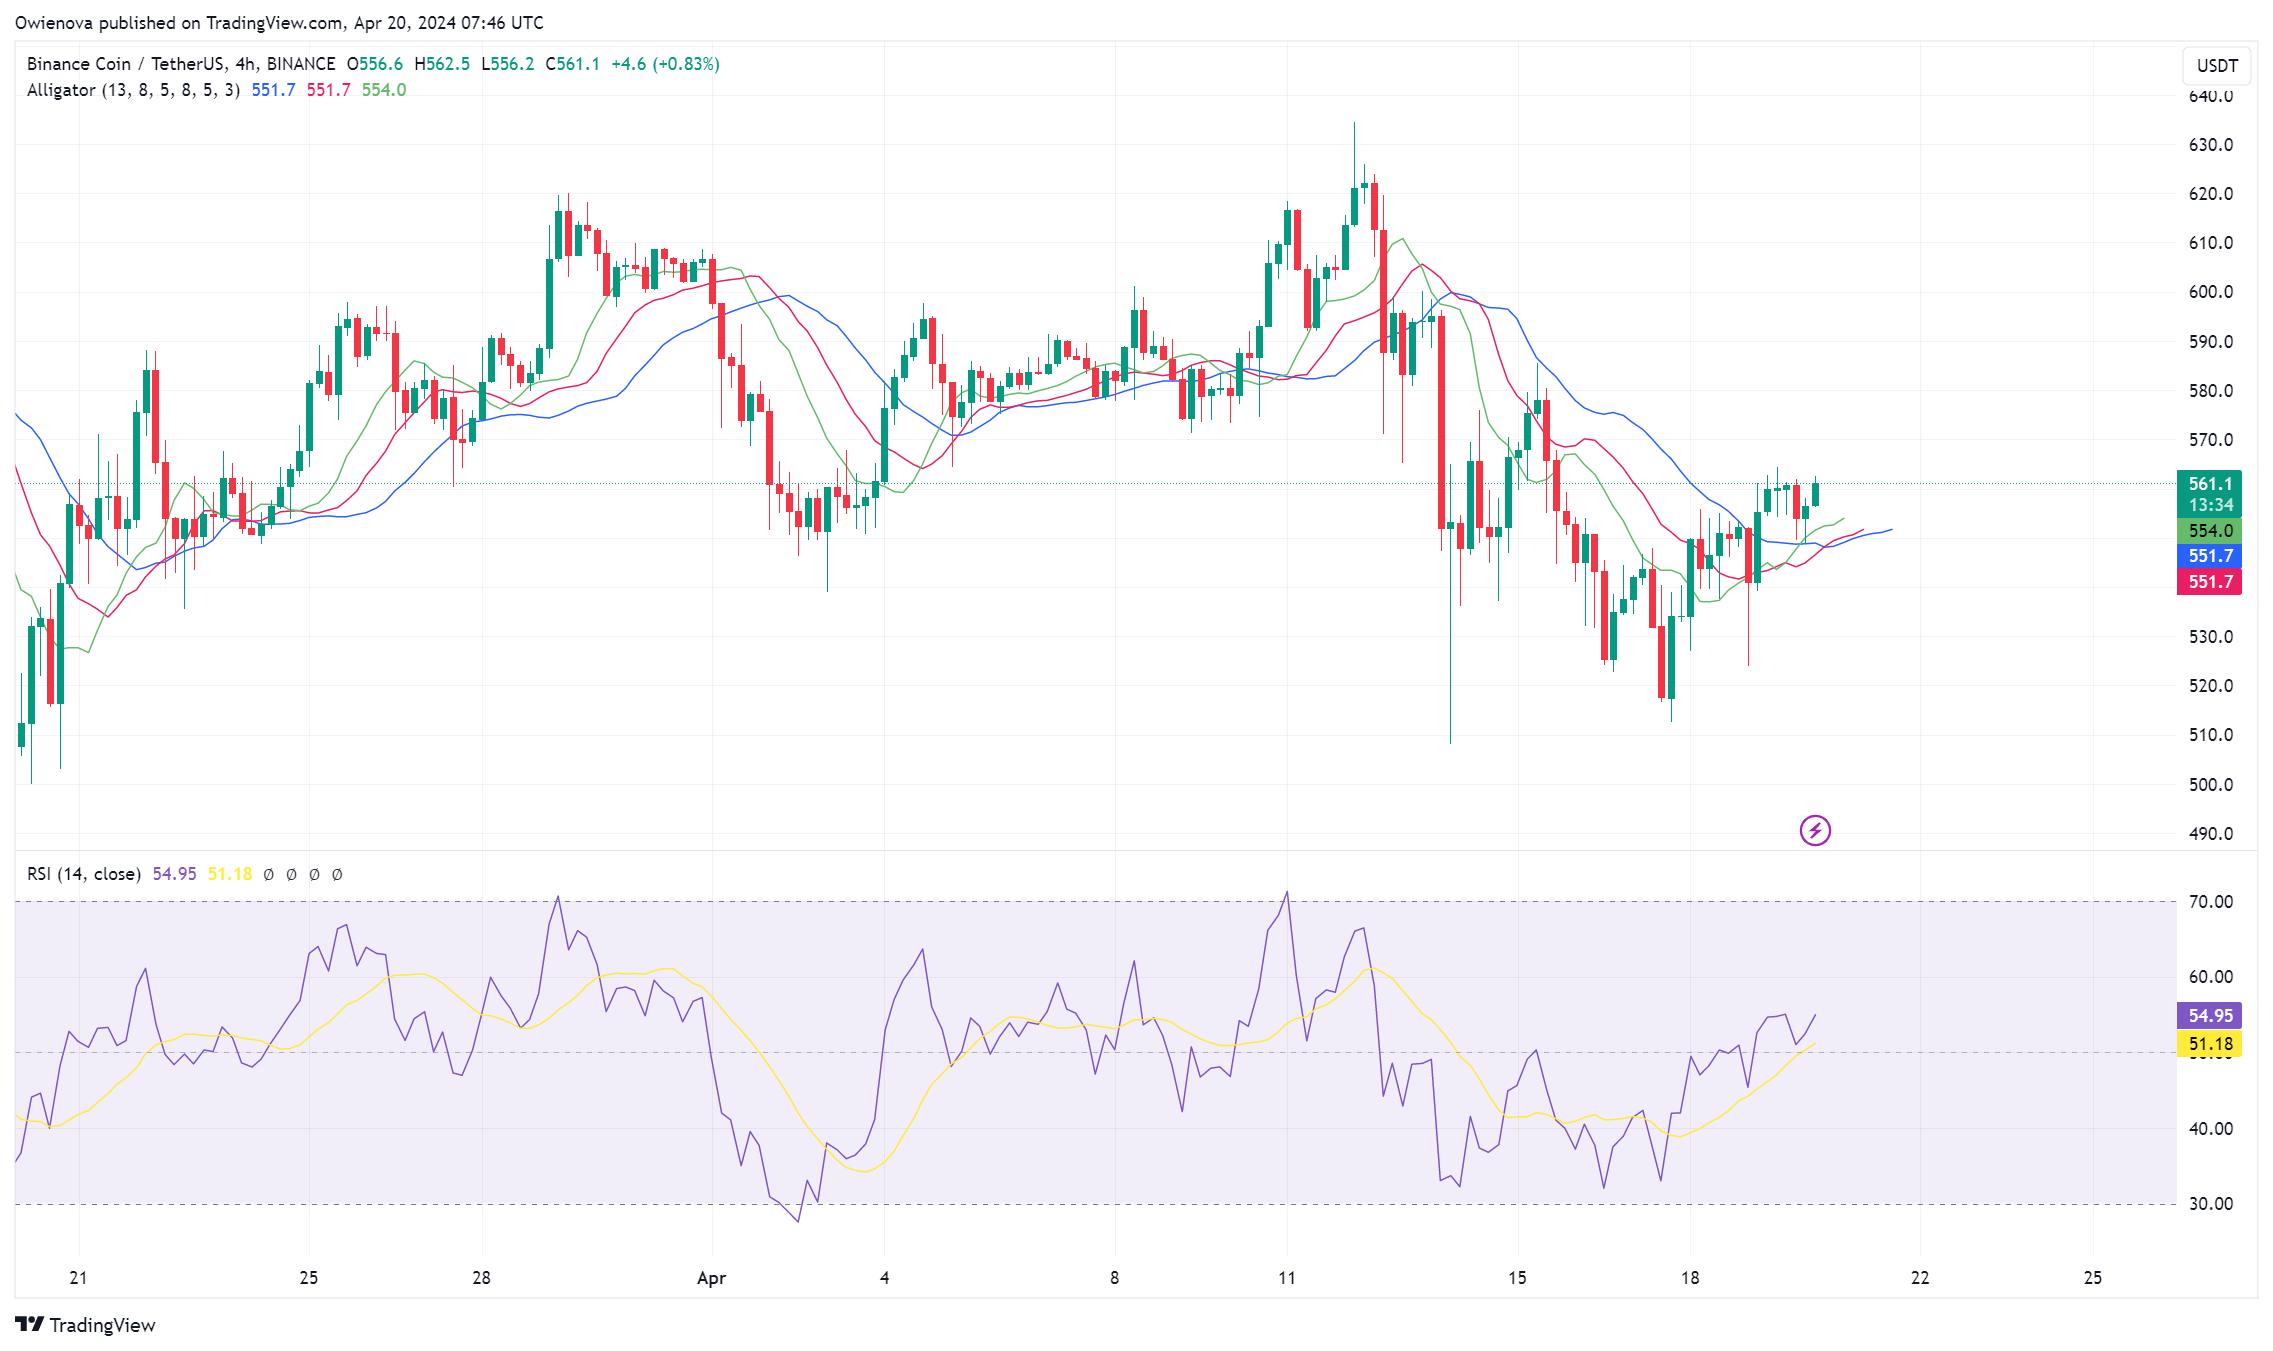This screenshot has height=1351, width=2273.
Task: Click the 600.0 price scale label
Action: point(2210,292)
